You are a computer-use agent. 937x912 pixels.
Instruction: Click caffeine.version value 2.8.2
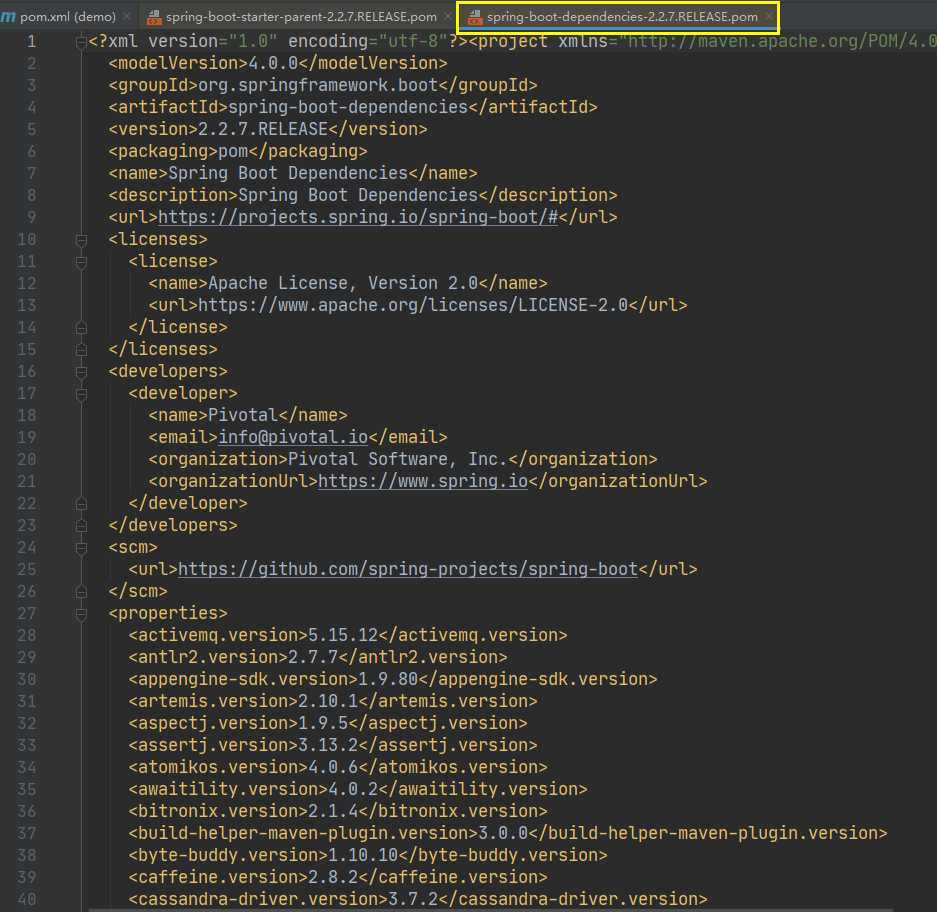click(x=332, y=877)
